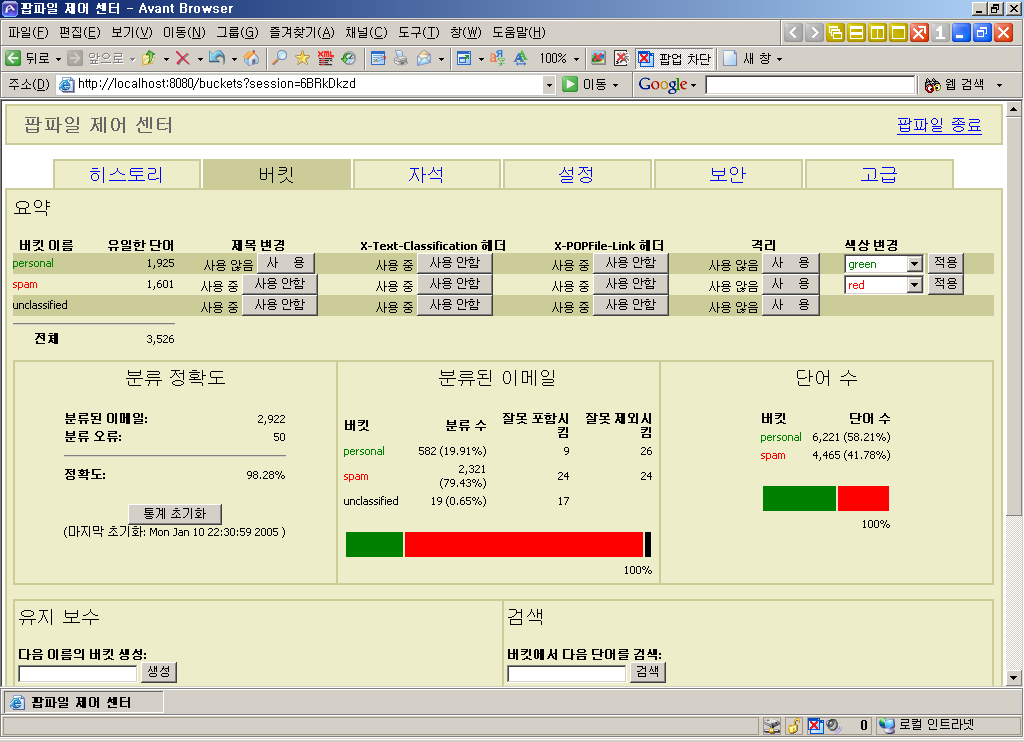Click the green personal word-count bar
Screen dimensions: 1024x742
799,498
